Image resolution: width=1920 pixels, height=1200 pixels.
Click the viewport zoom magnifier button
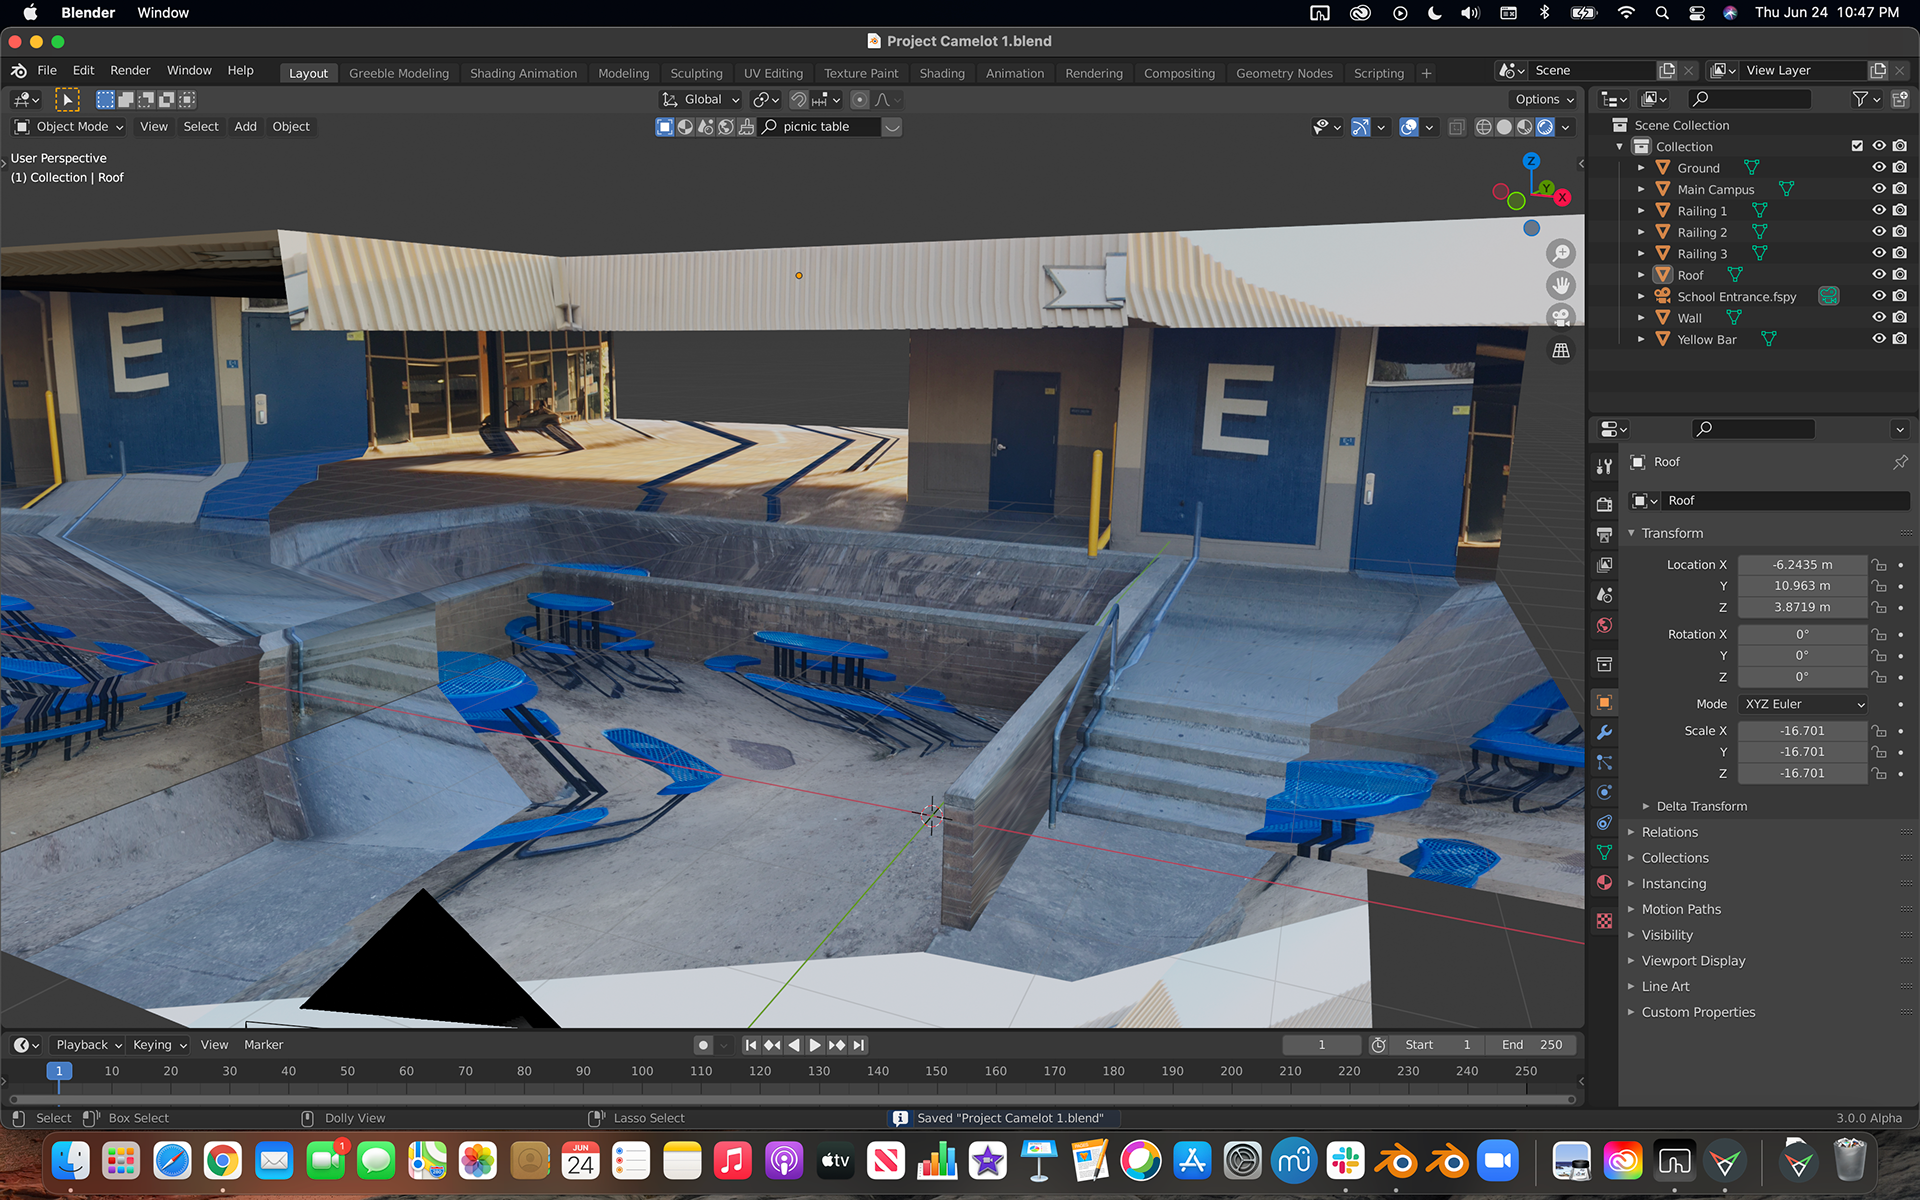point(1560,253)
